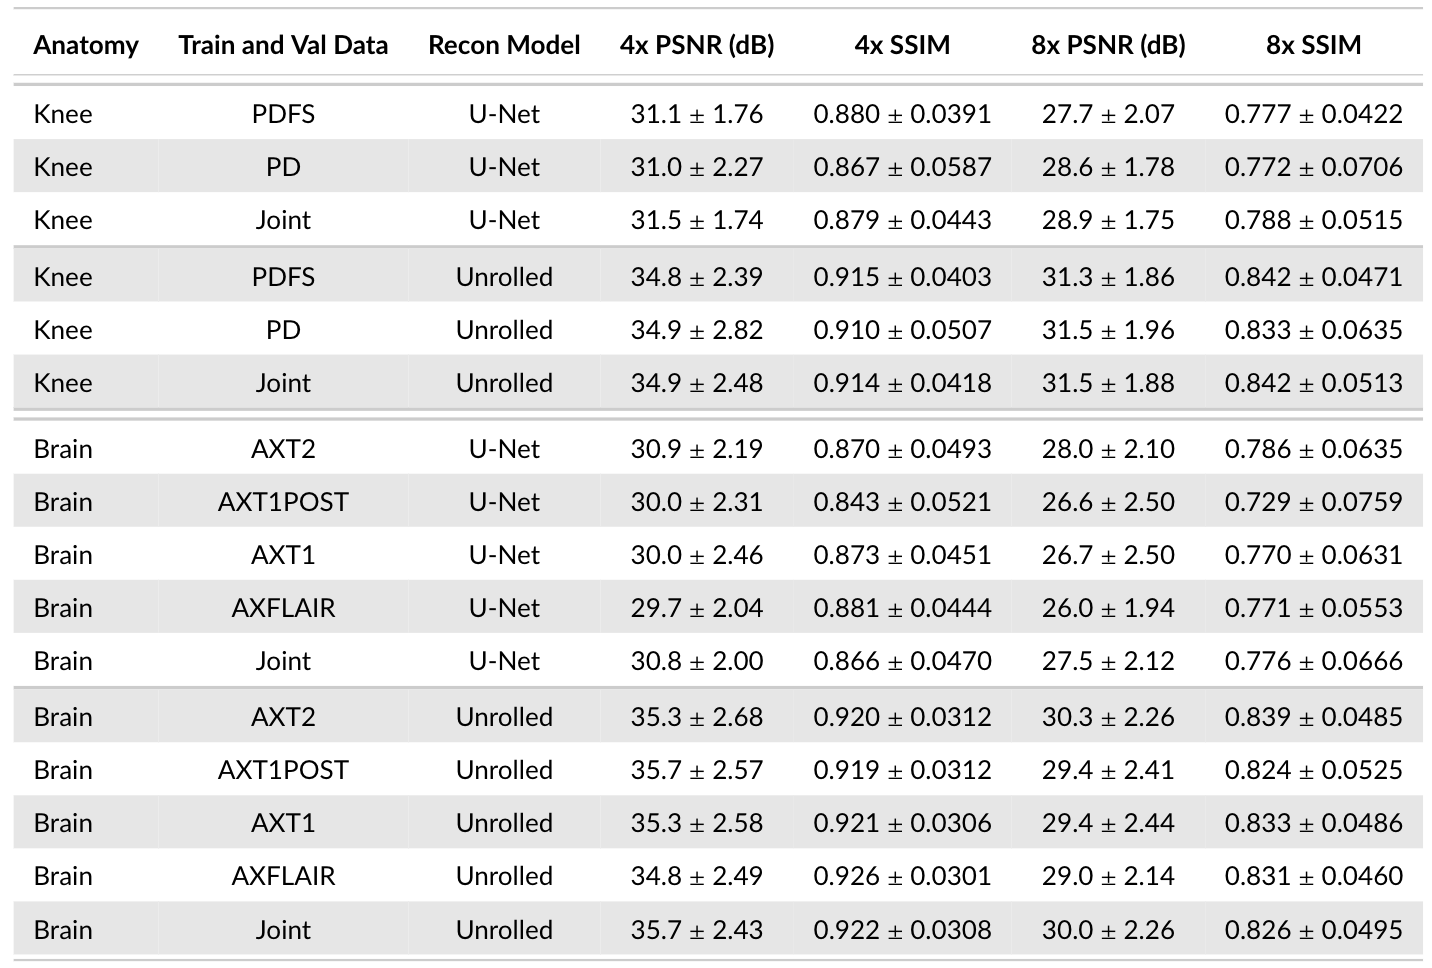Click the 4x SSIM column header
This screenshot has height=968, width=1432.
[x=902, y=45]
